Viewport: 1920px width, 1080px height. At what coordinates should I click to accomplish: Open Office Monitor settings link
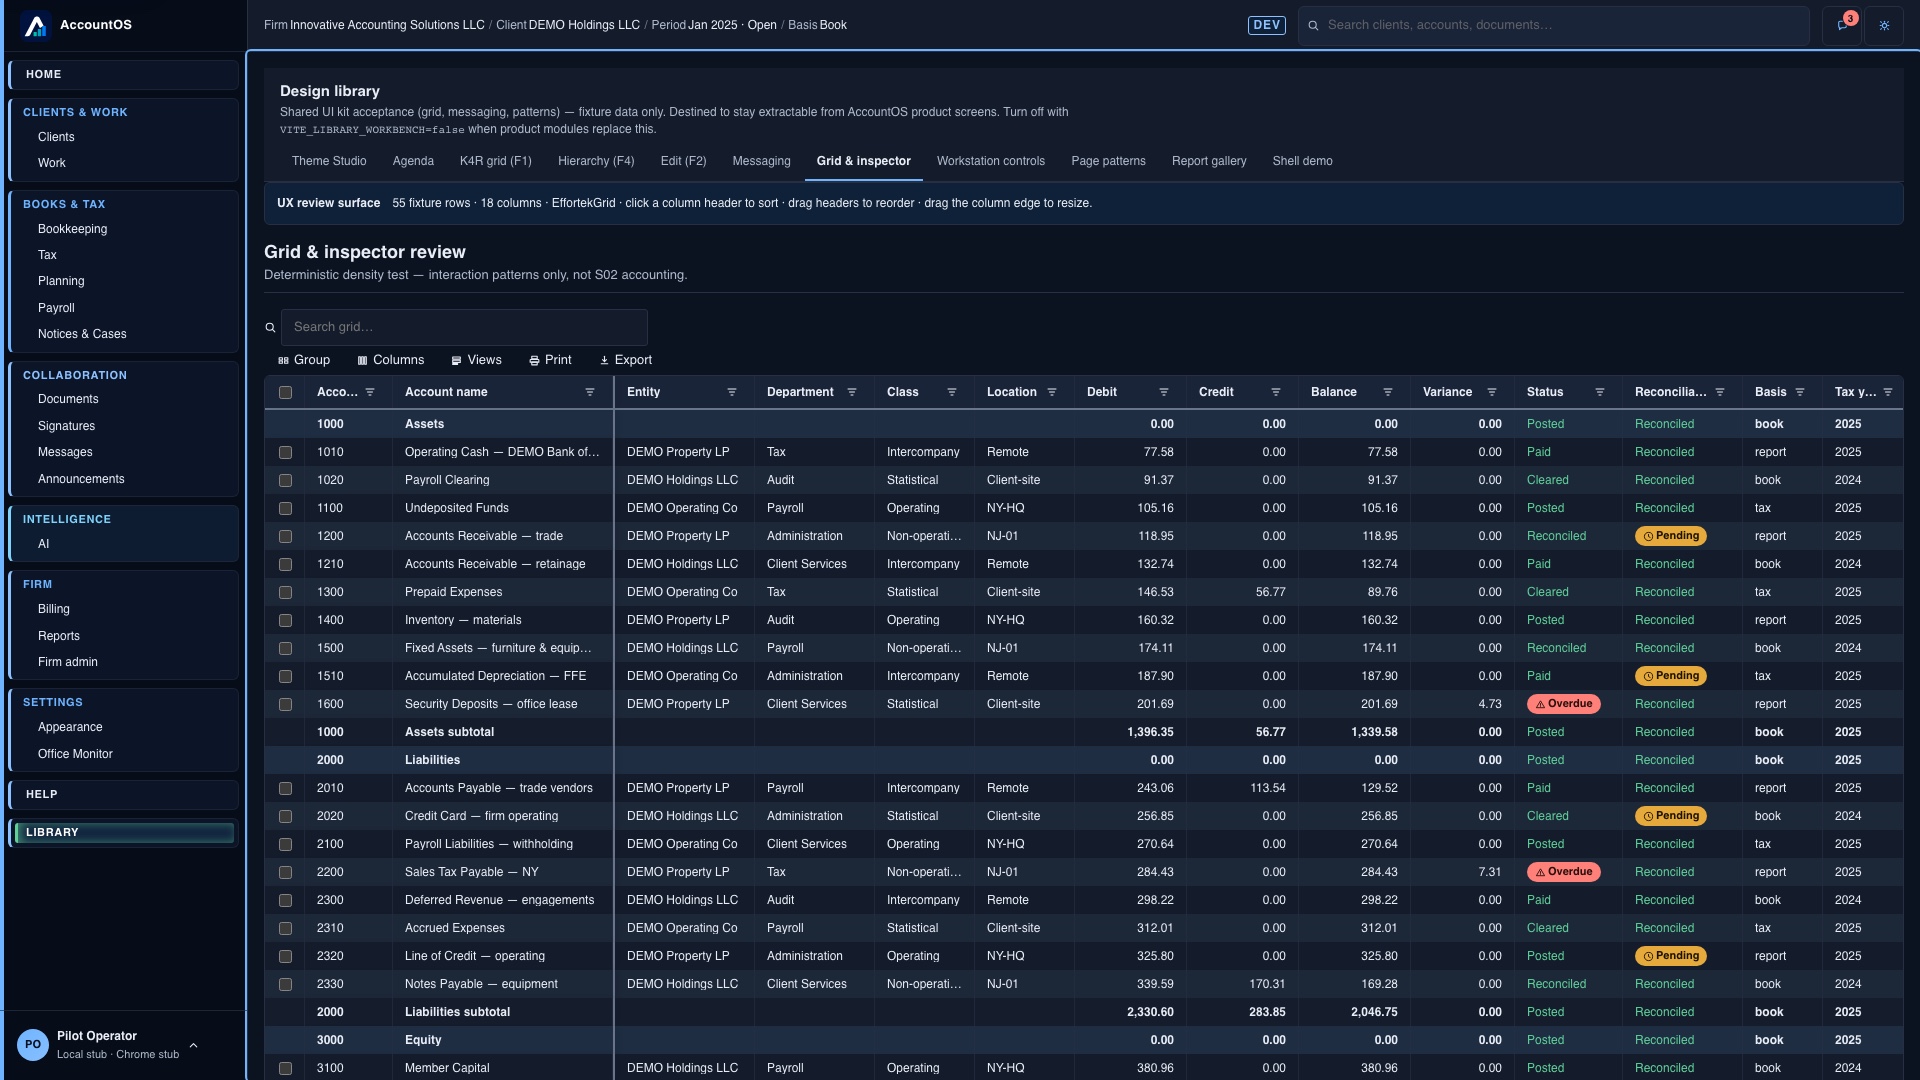click(75, 754)
